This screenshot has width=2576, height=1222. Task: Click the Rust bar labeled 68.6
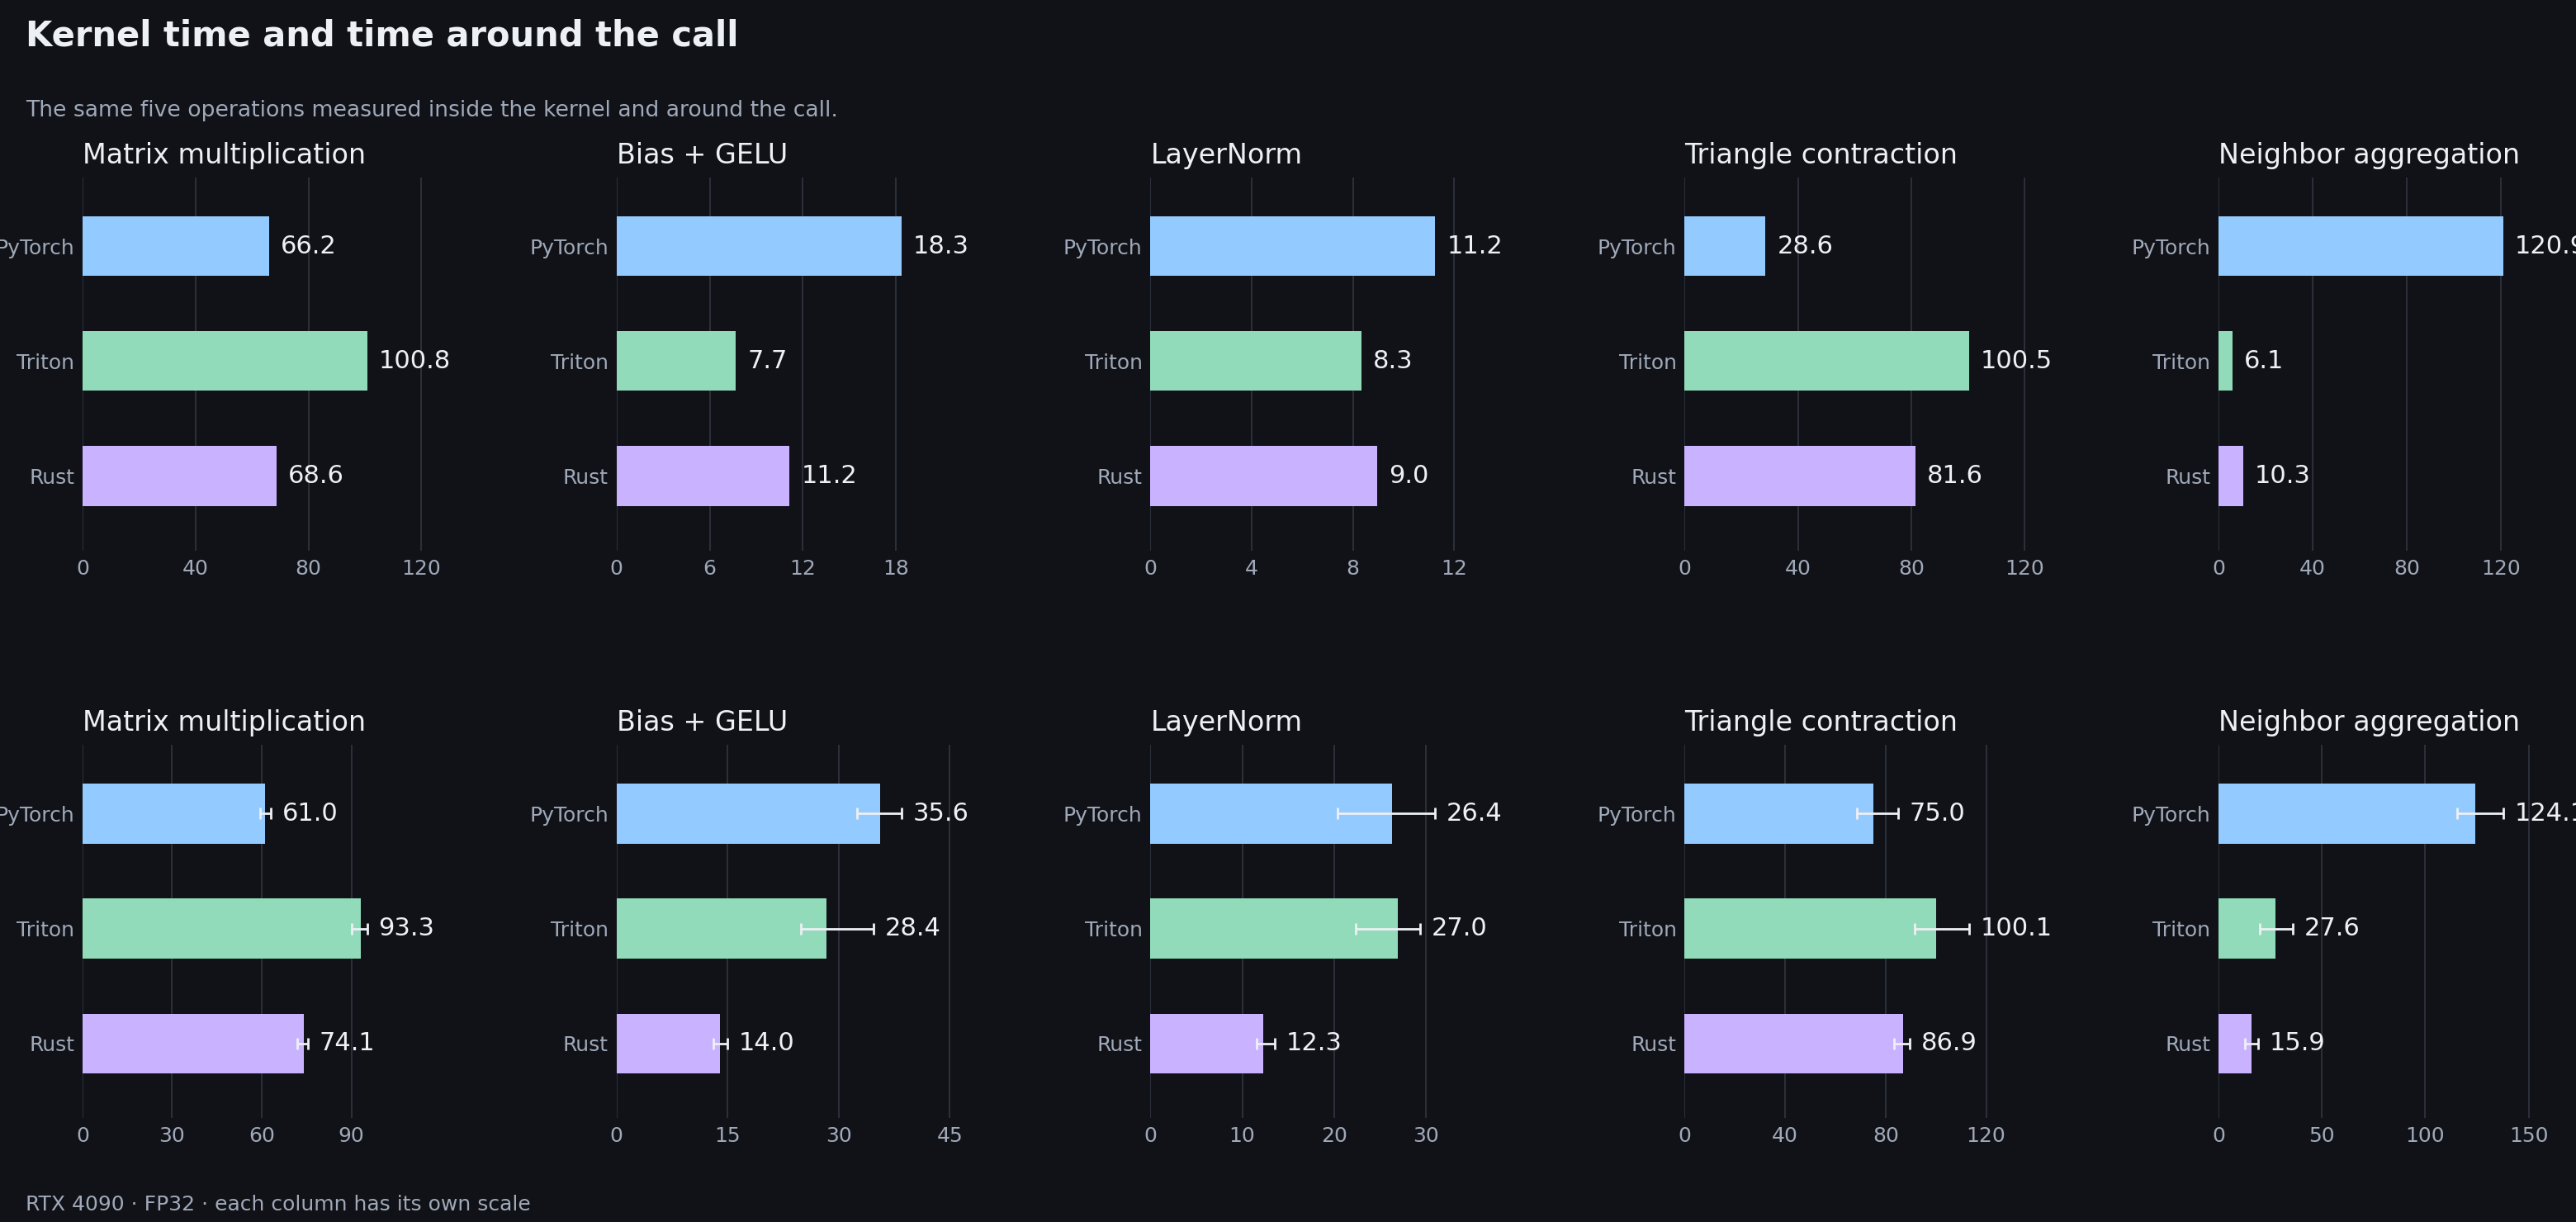[179, 476]
